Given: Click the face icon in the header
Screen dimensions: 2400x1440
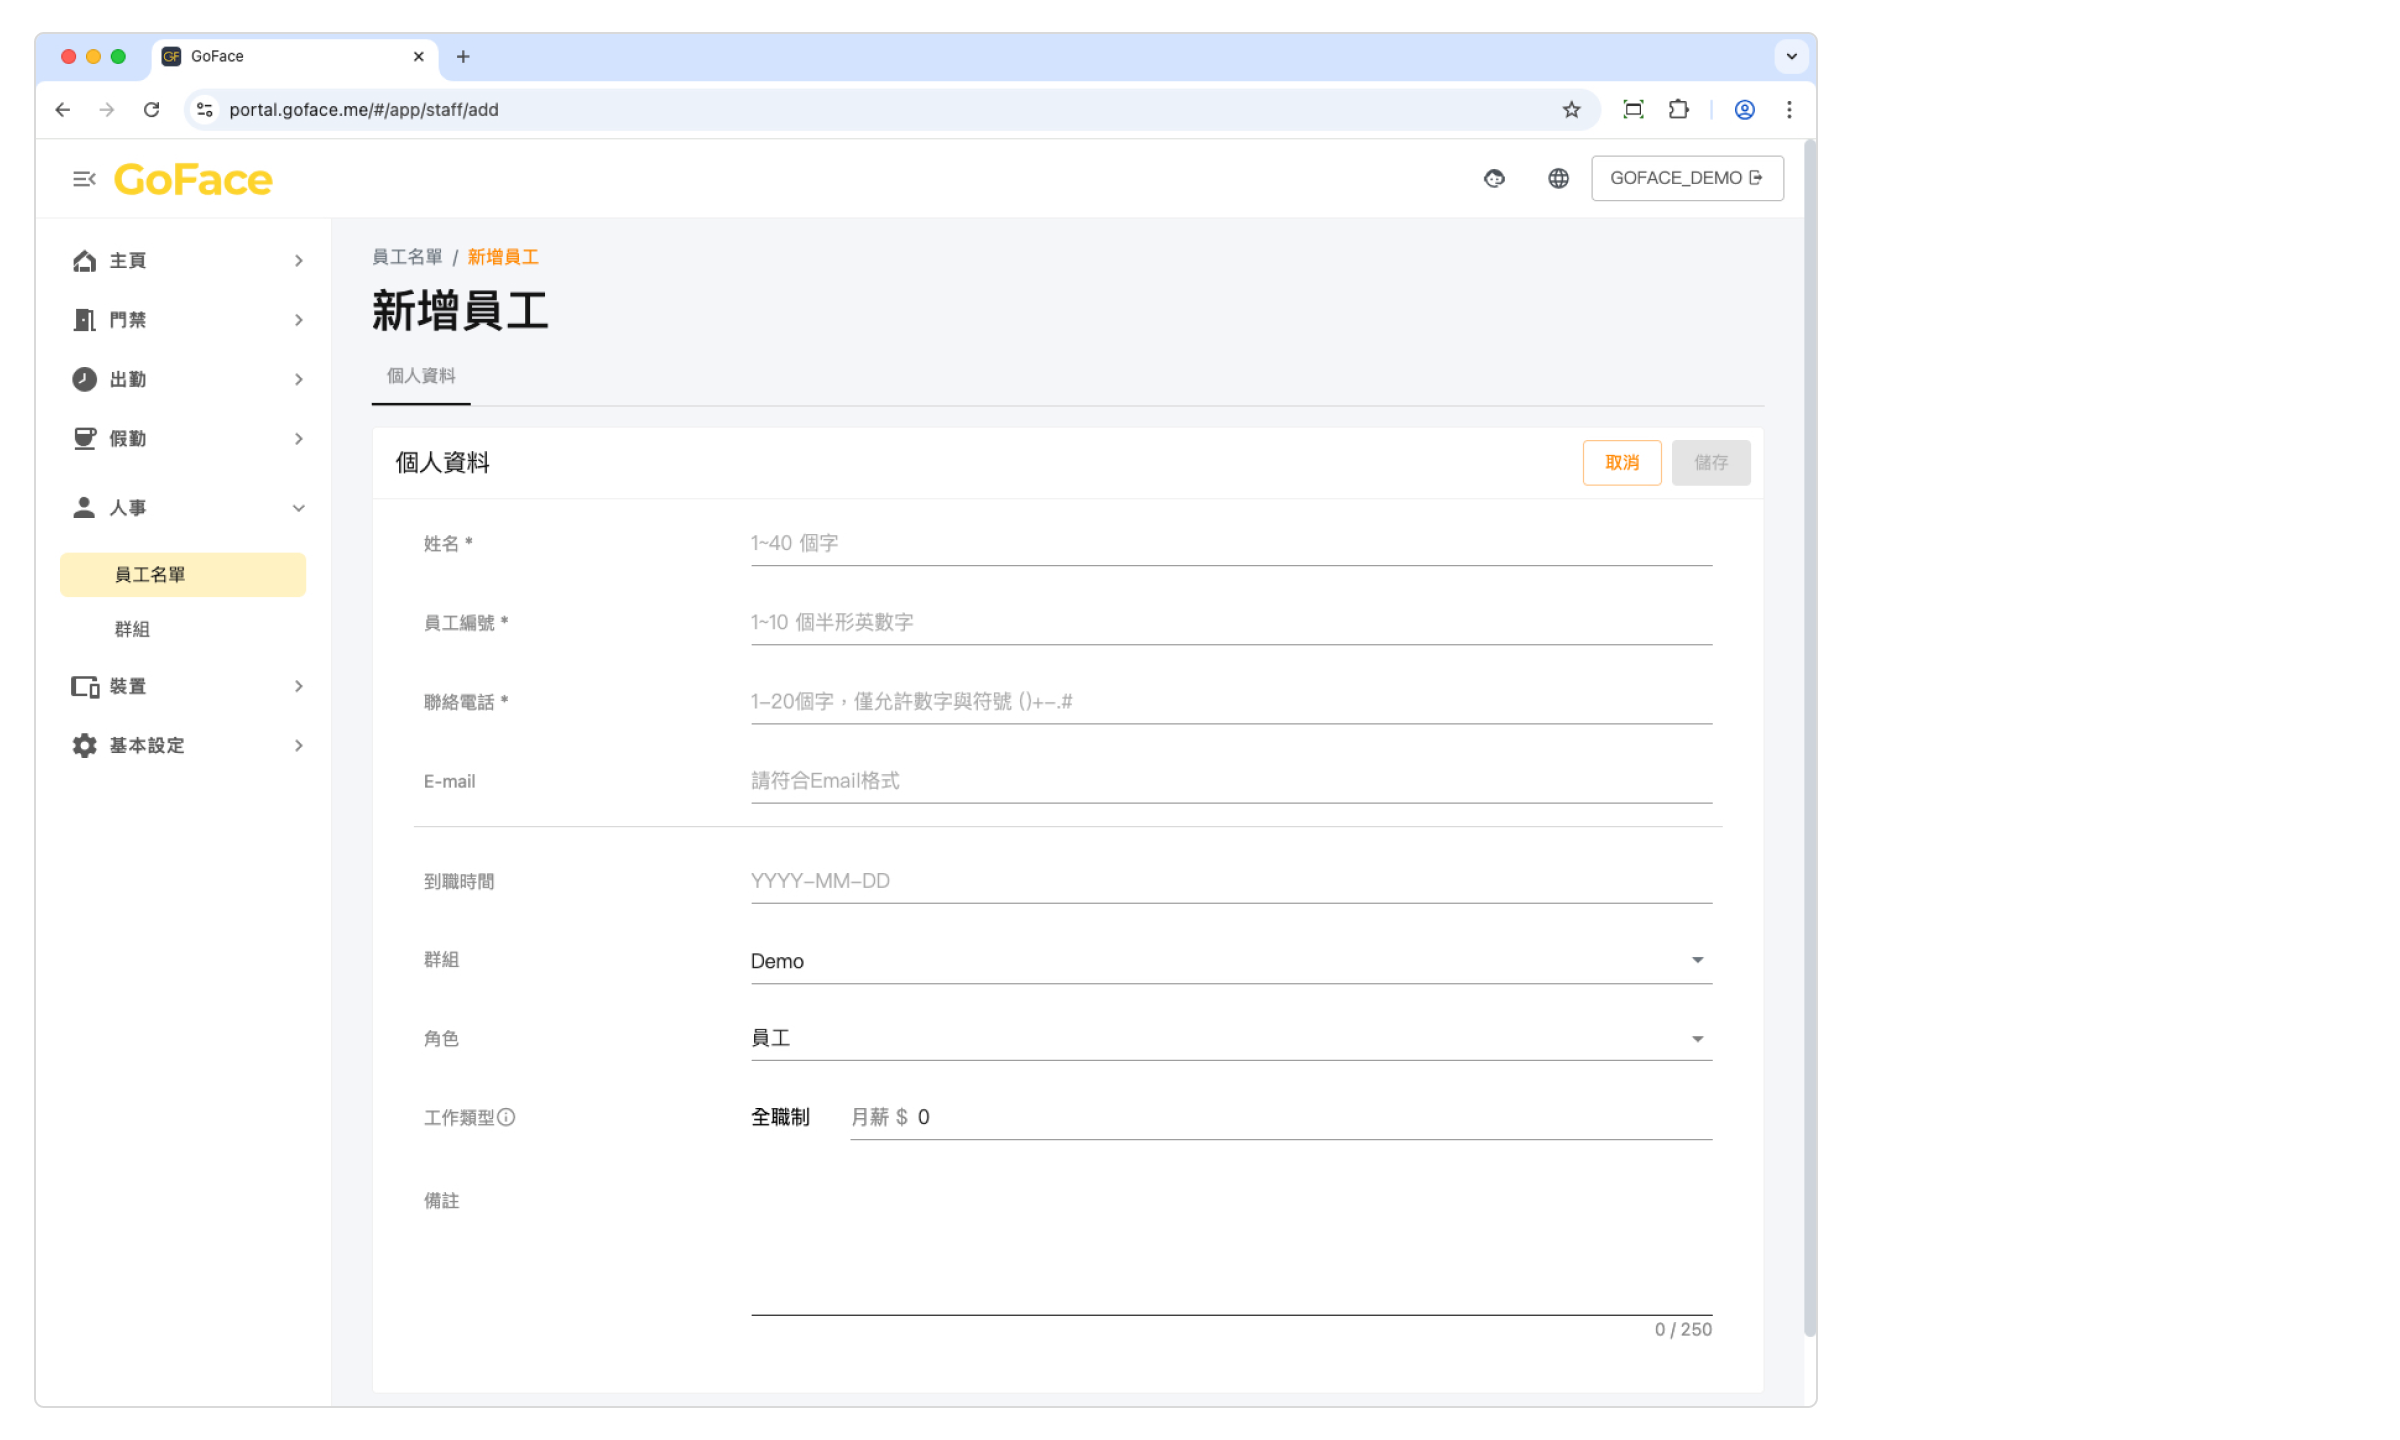Looking at the screenshot, I should click(1494, 178).
